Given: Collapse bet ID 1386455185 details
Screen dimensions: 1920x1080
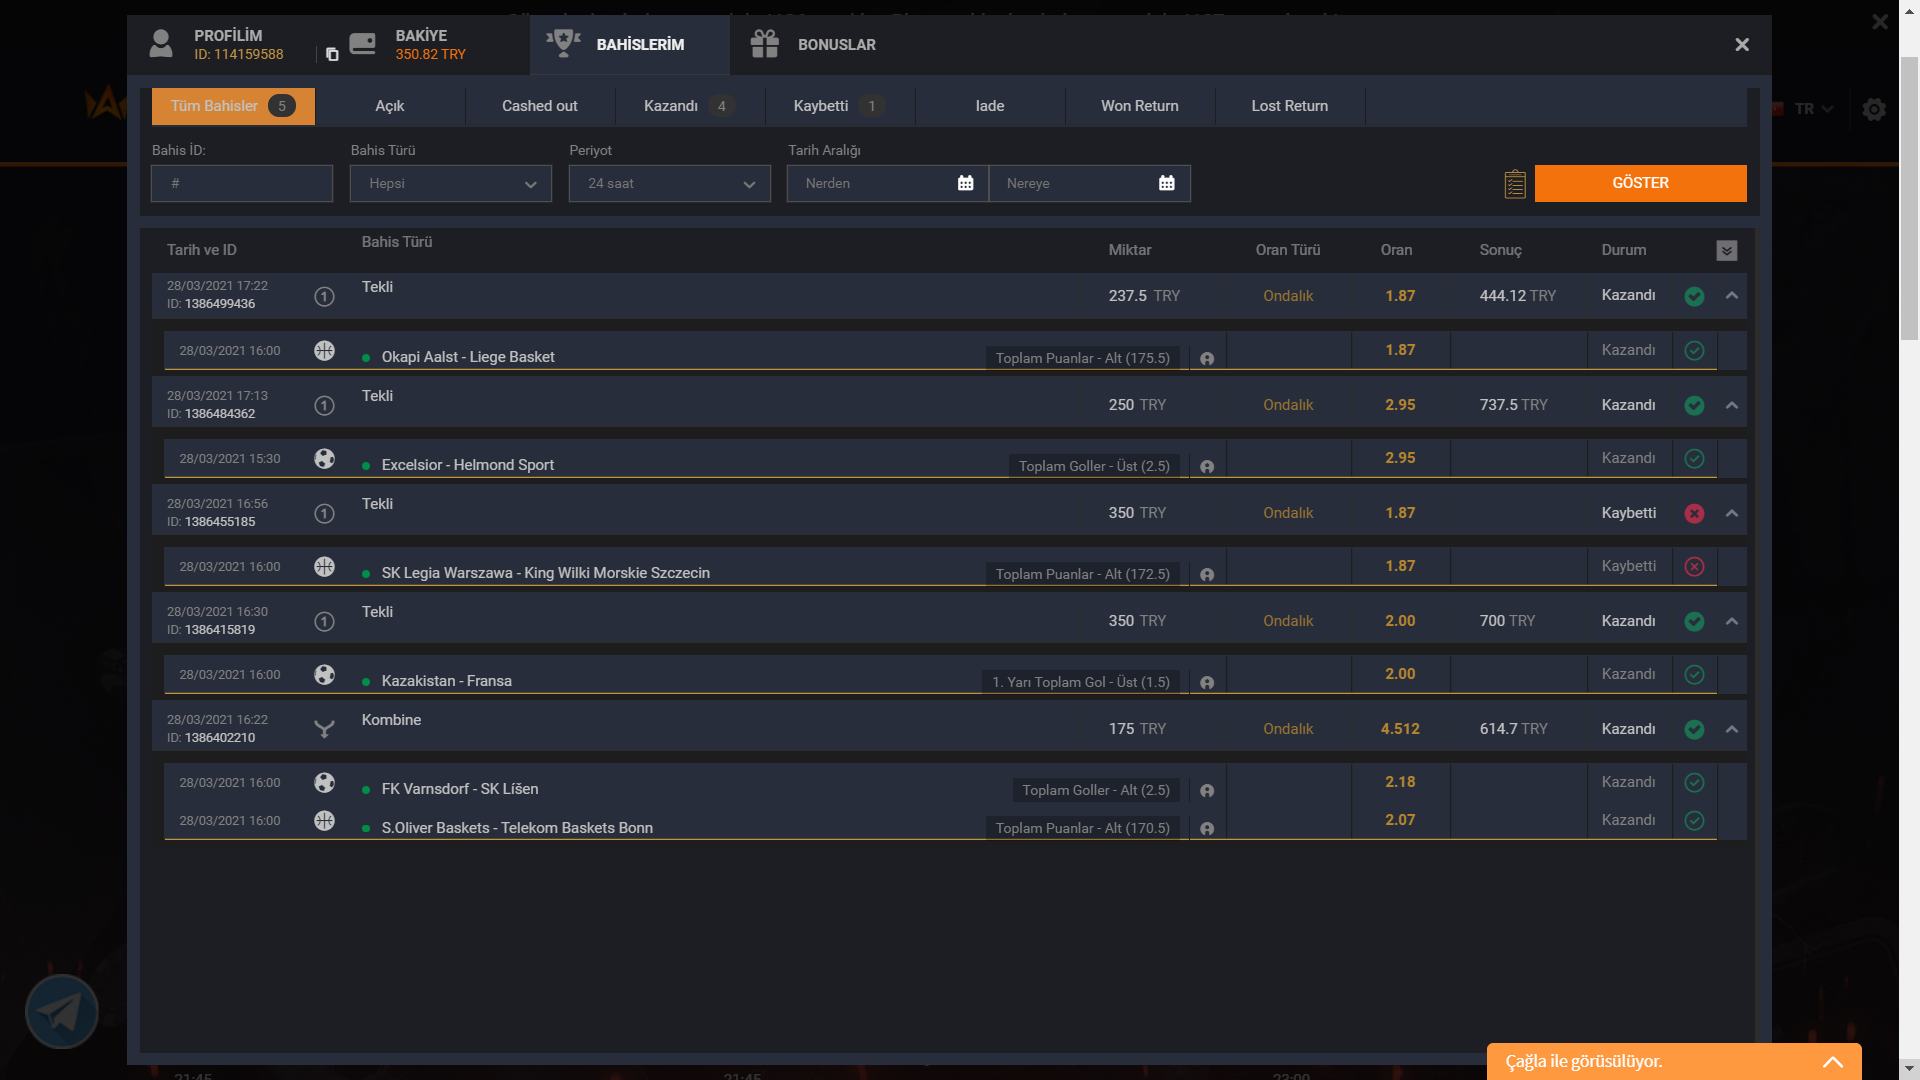Looking at the screenshot, I should tap(1732, 513).
